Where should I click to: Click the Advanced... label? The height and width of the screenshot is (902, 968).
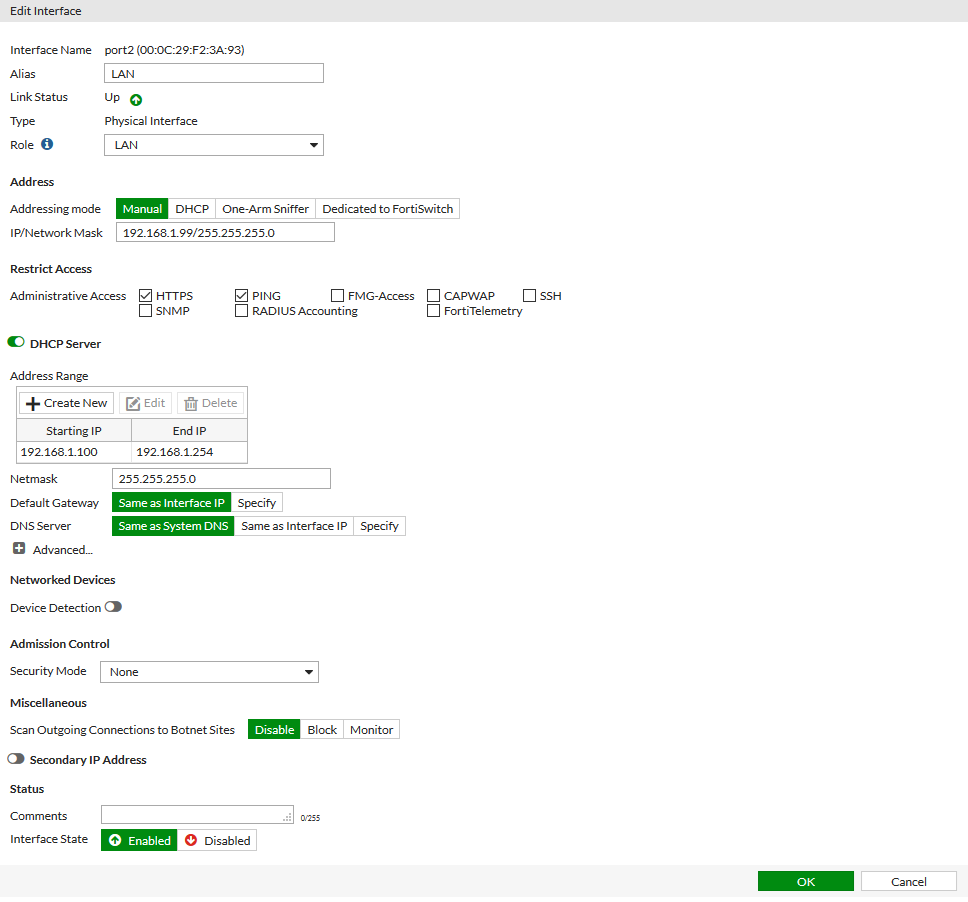(62, 549)
